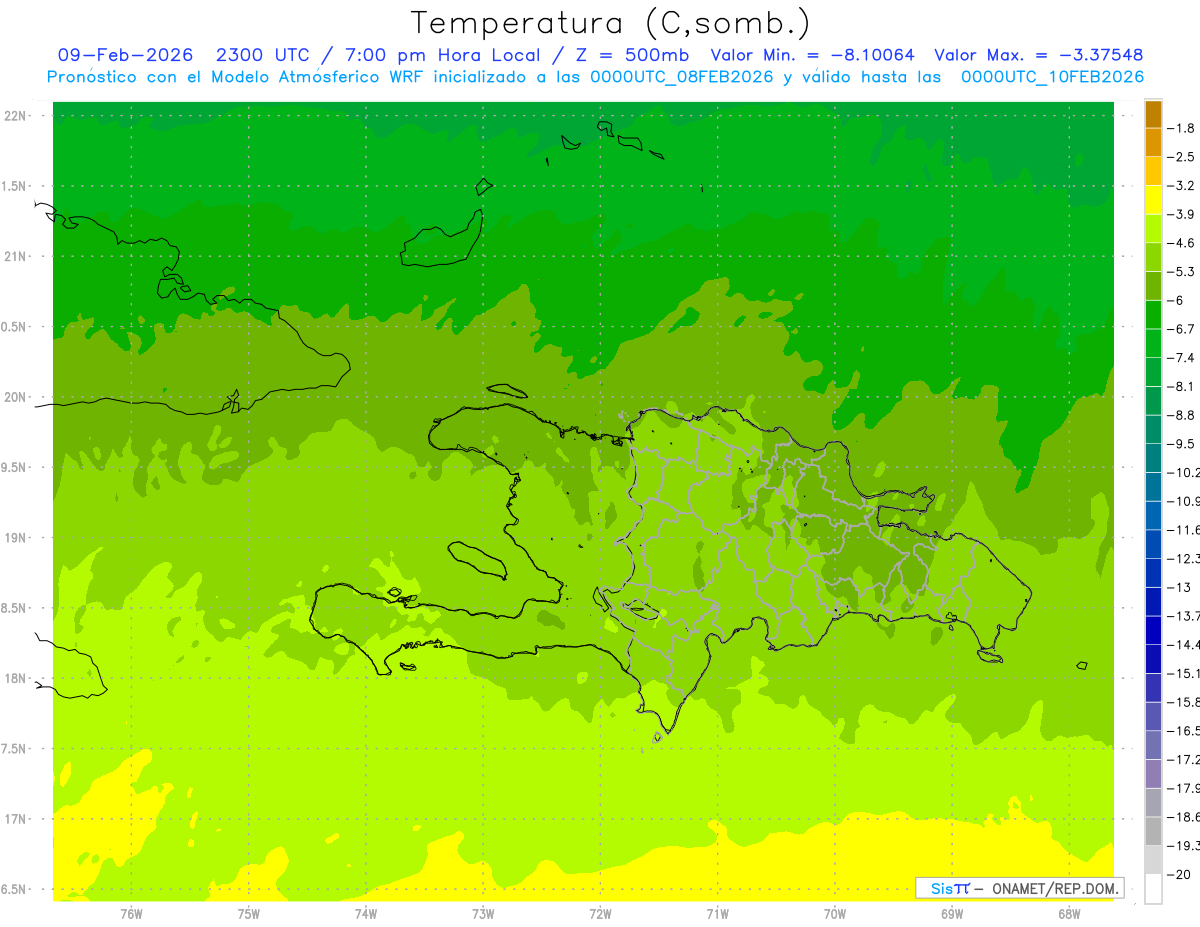This screenshot has width=1200, height=927.
Task: Click the '69W' longitude axis label
Action: pos(952,915)
